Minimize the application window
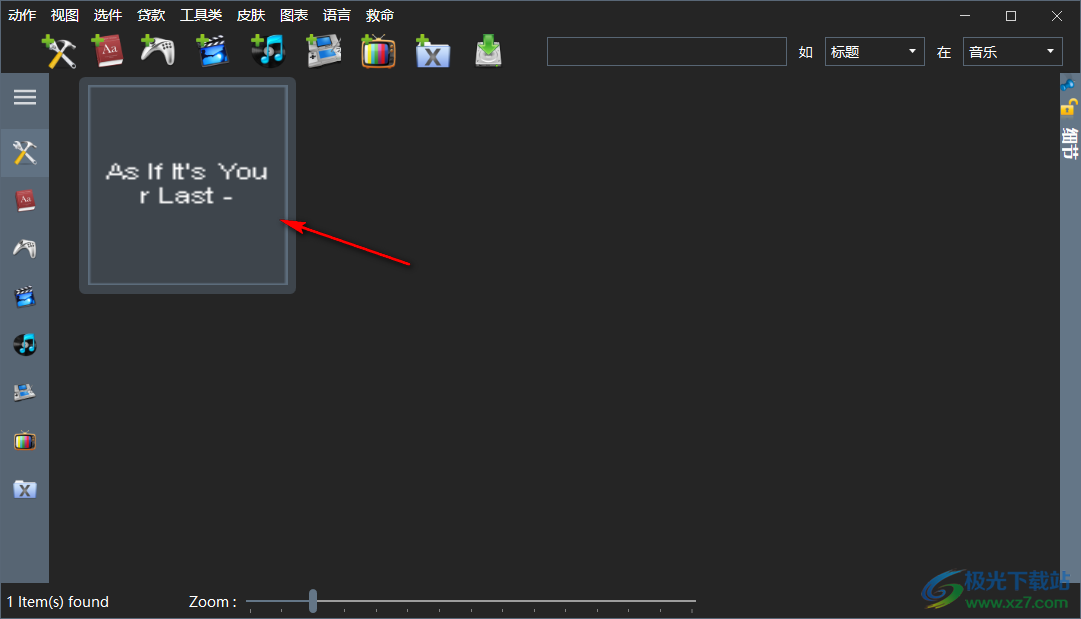The height and width of the screenshot is (619, 1081). pyautogui.click(x=965, y=16)
